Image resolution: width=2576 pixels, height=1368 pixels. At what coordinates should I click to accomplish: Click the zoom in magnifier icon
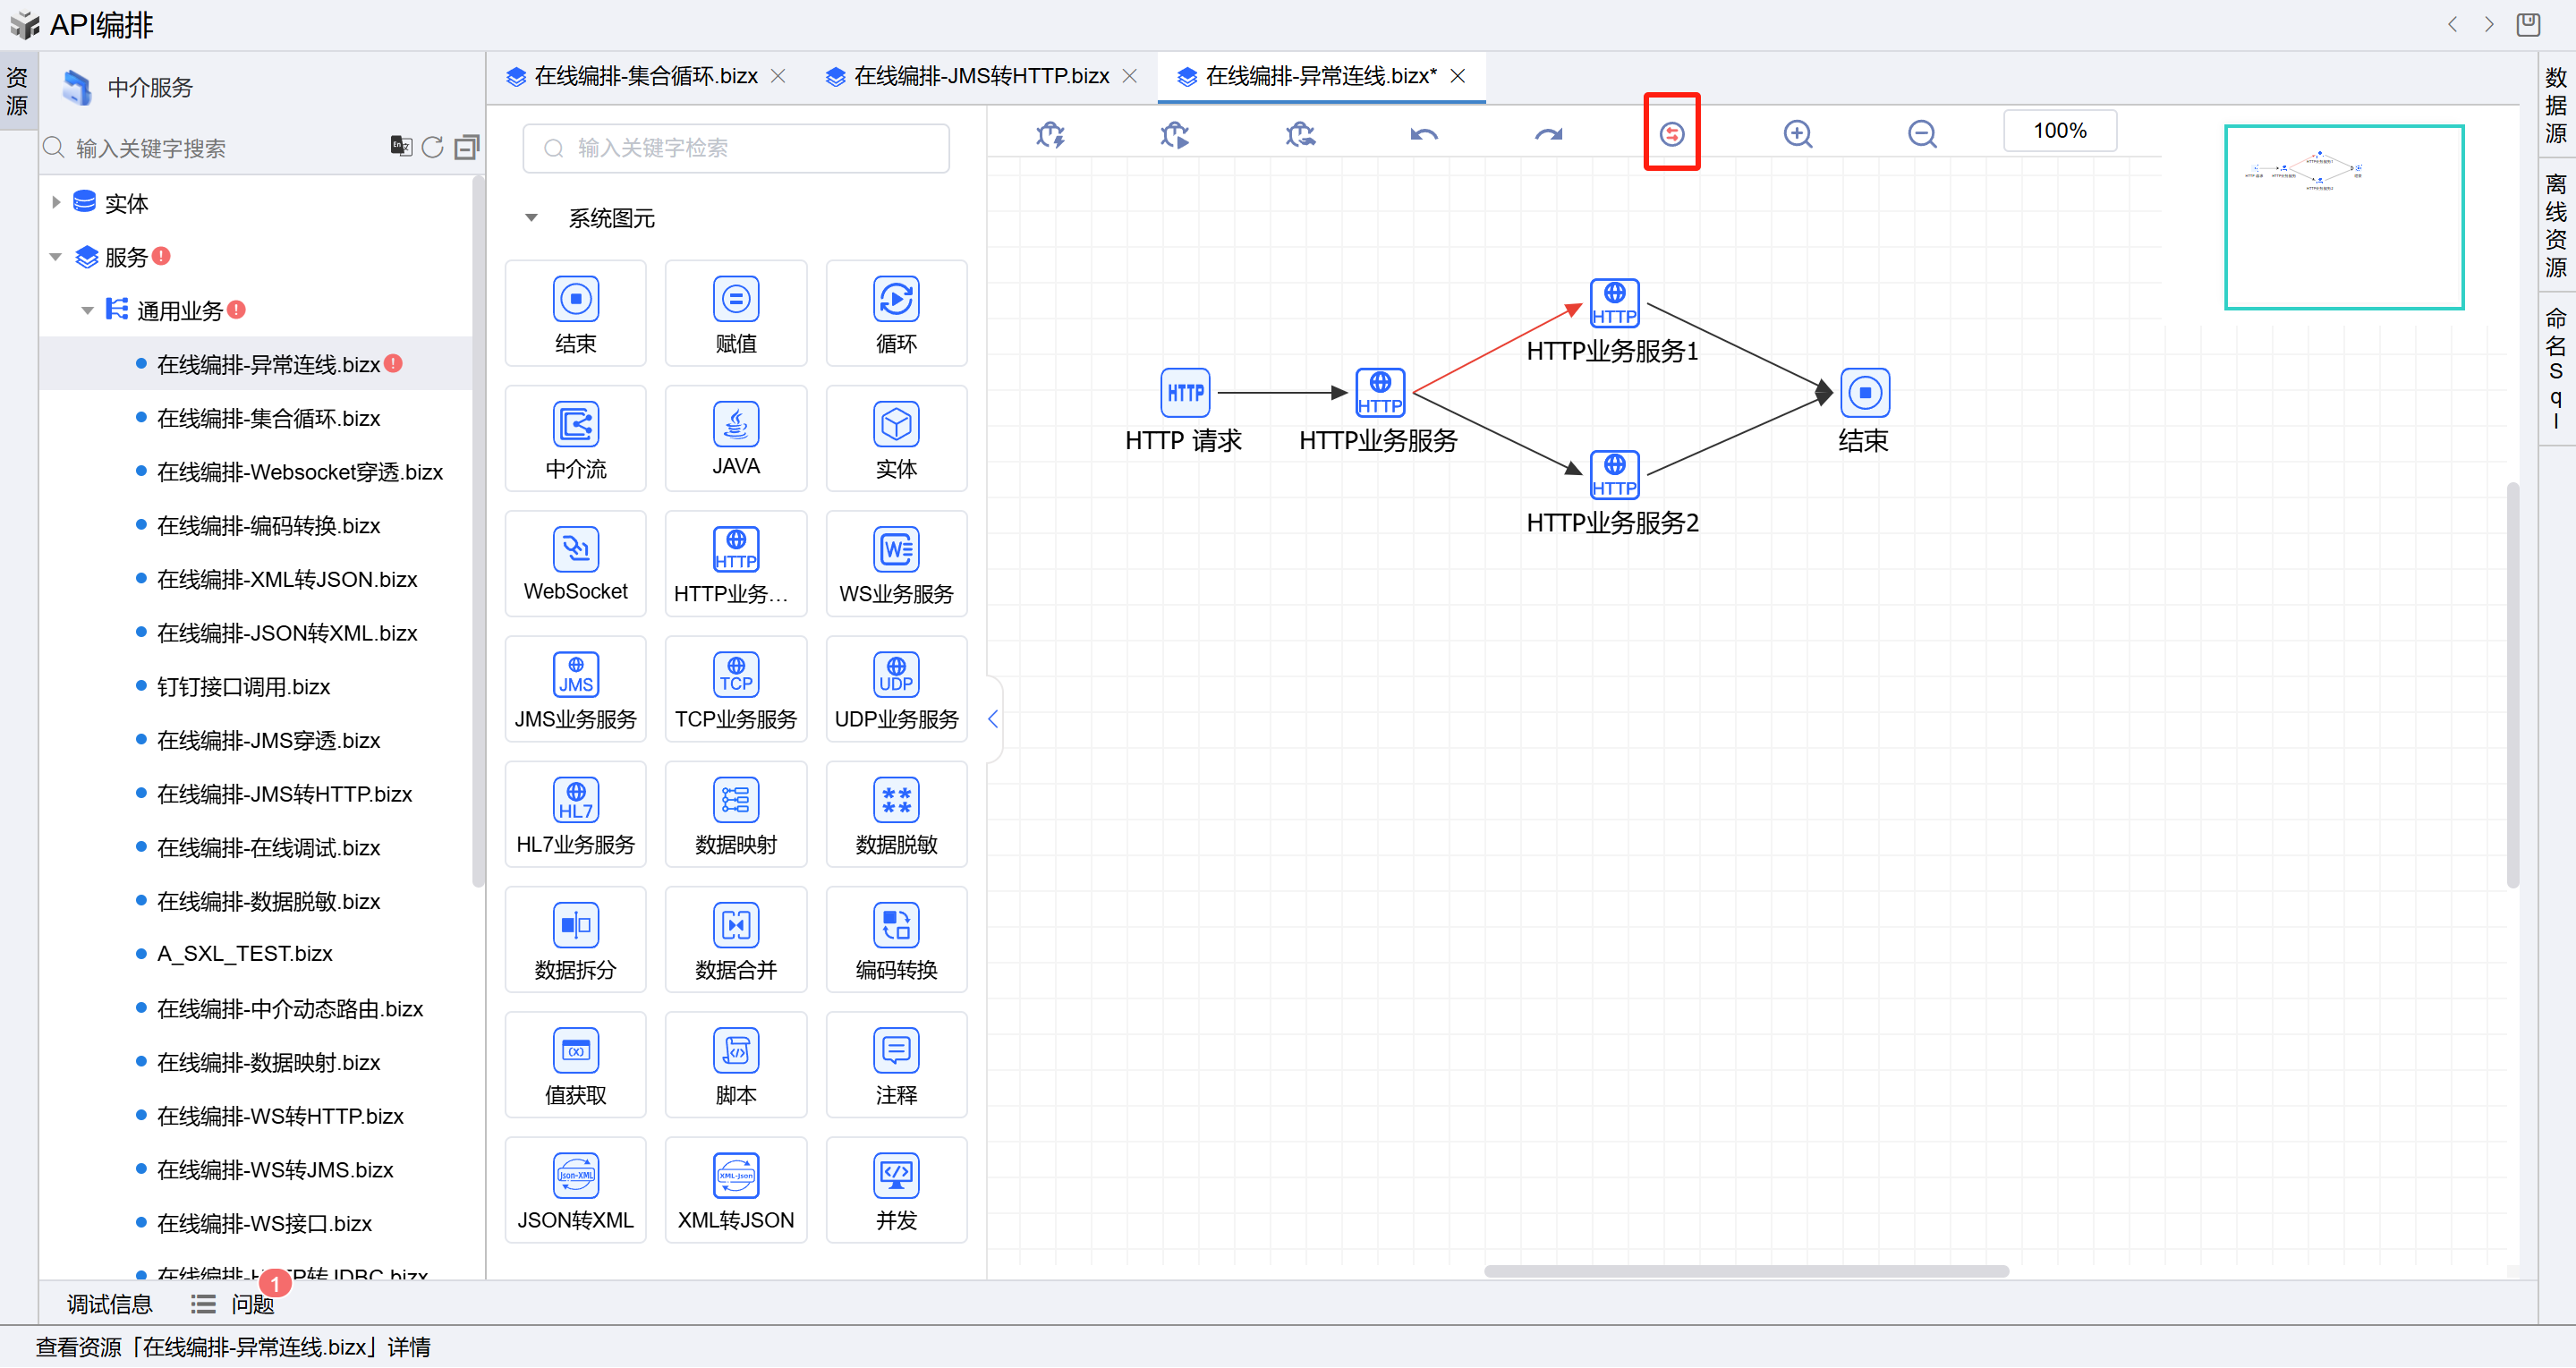coord(1797,134)
